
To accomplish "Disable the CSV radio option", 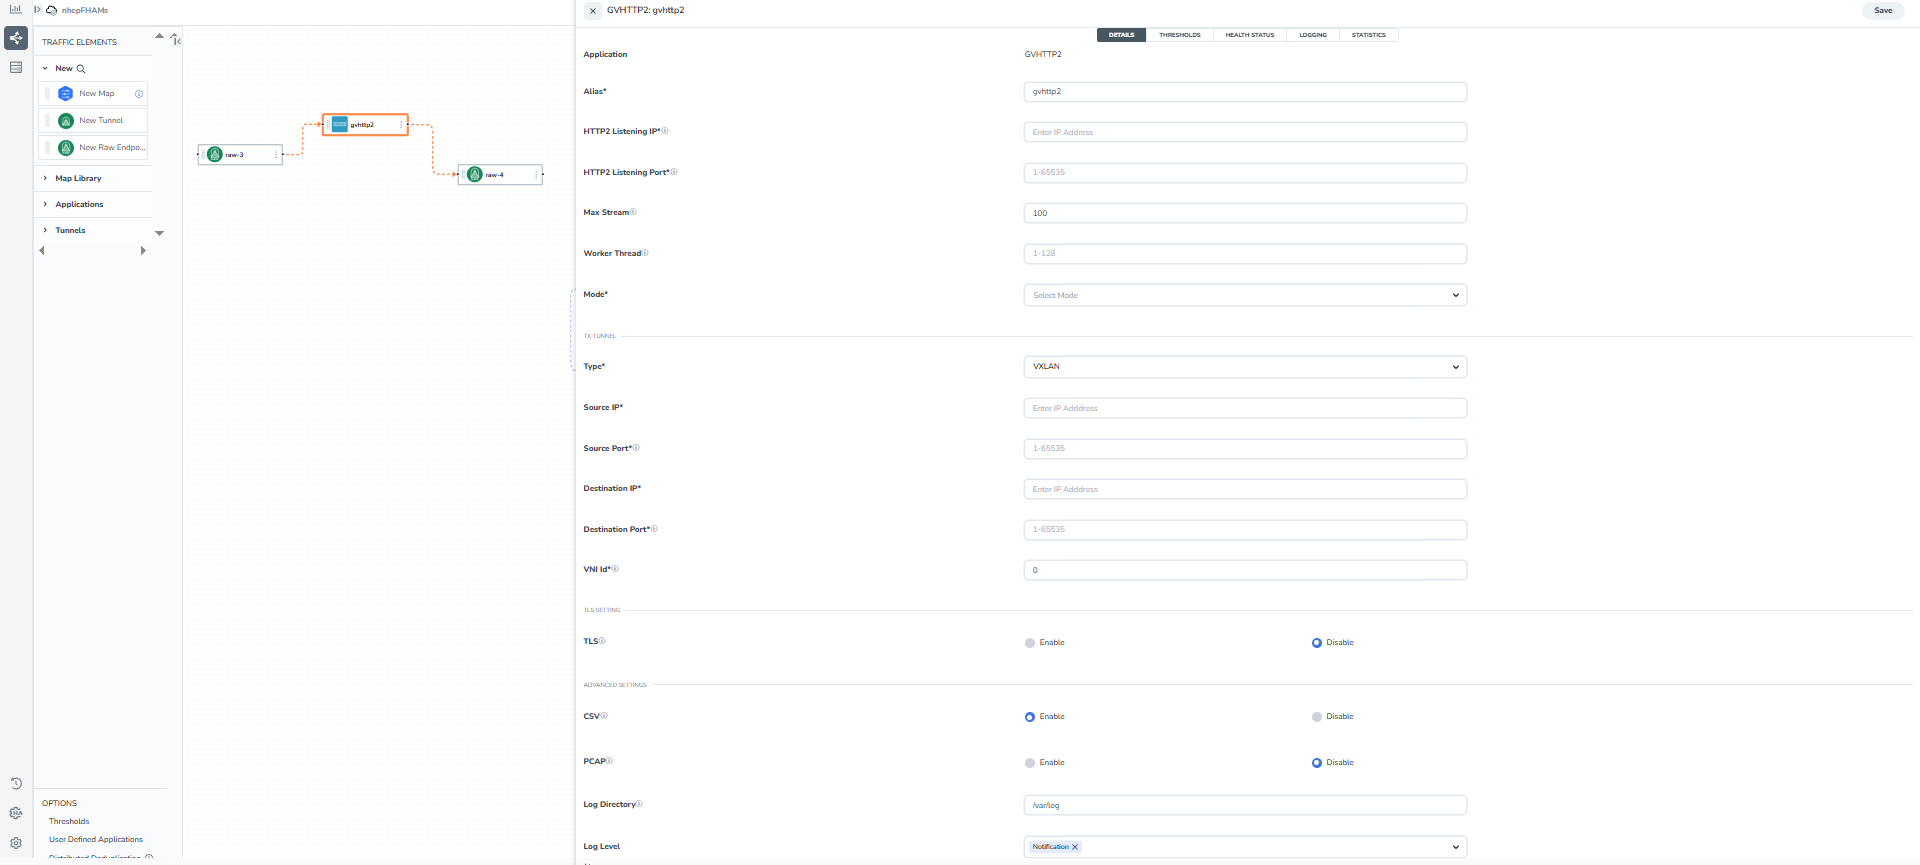I will point(1317,717).
